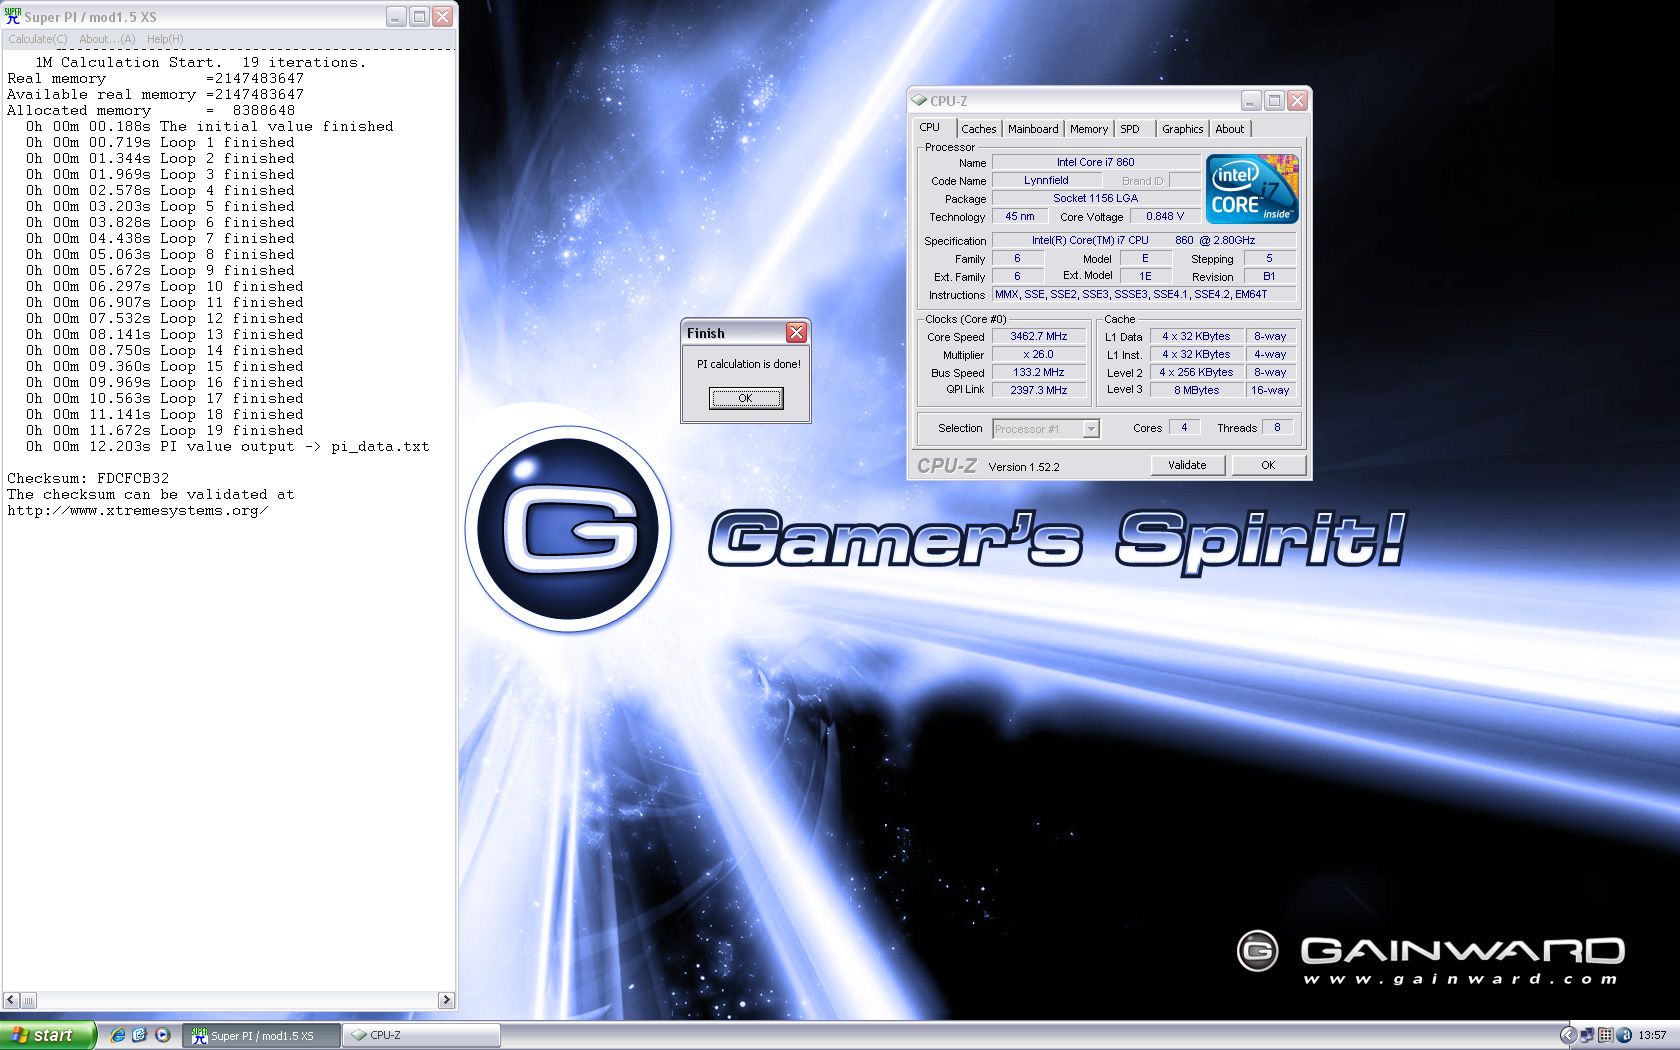
Task: Switch to the Memory tab in CPU-Z
Action: 1089,129
